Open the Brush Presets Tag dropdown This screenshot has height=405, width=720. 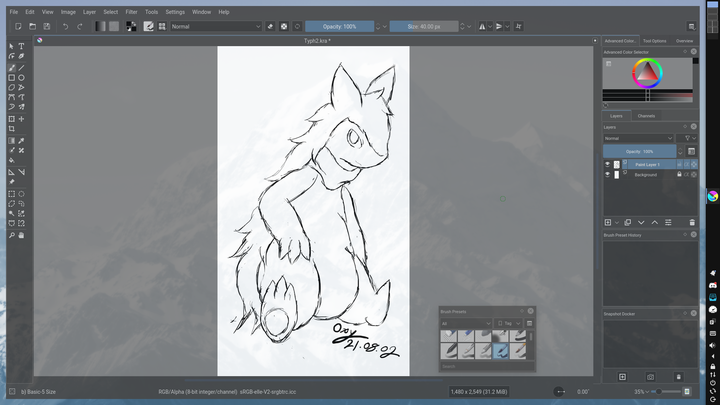click(509, 323)
